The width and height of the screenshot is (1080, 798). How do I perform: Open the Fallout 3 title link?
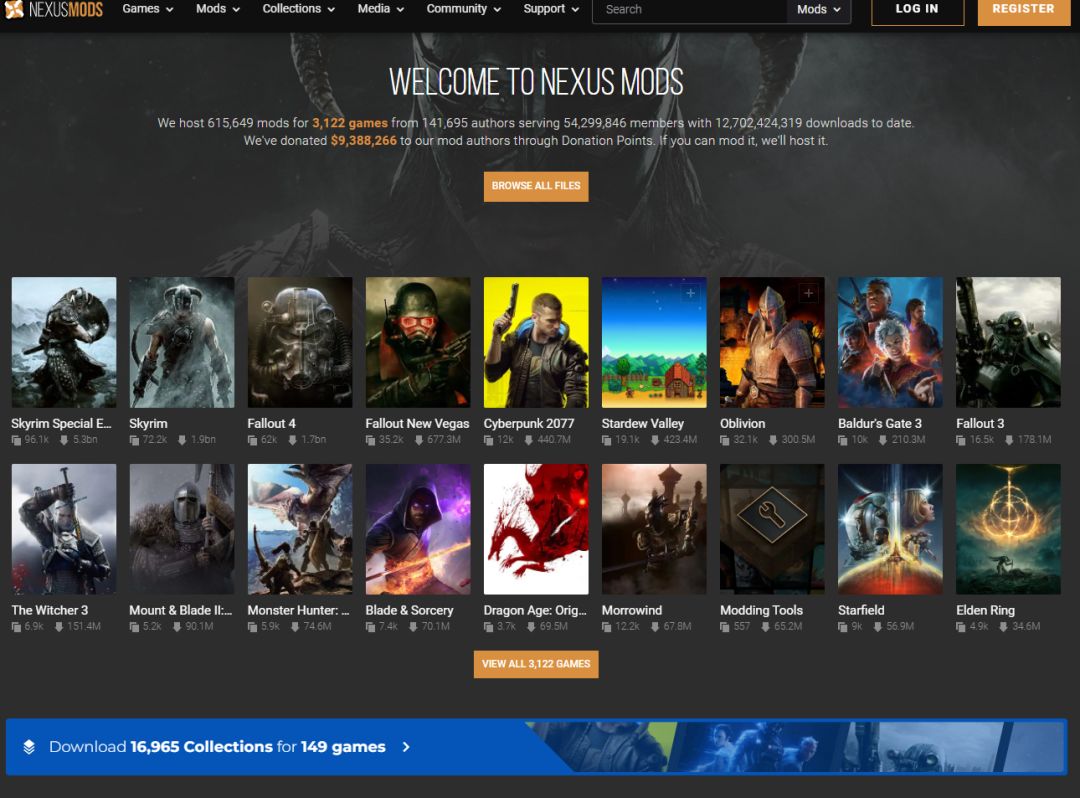pyautogui.click(x=980, y=423)
